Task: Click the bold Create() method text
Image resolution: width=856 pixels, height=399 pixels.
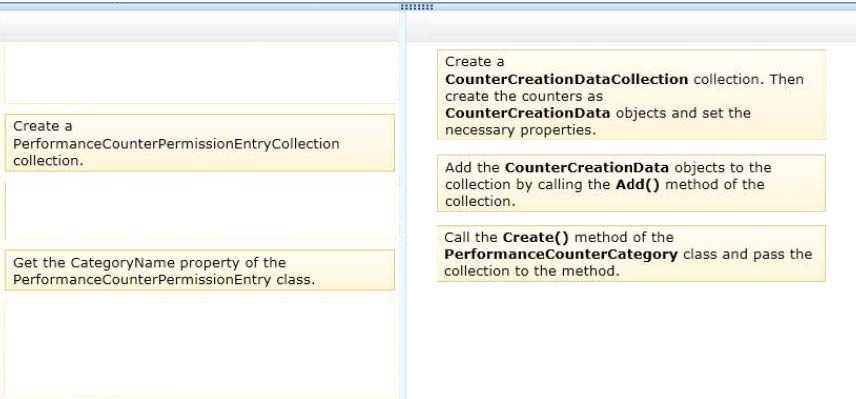Action: [536, 237]
